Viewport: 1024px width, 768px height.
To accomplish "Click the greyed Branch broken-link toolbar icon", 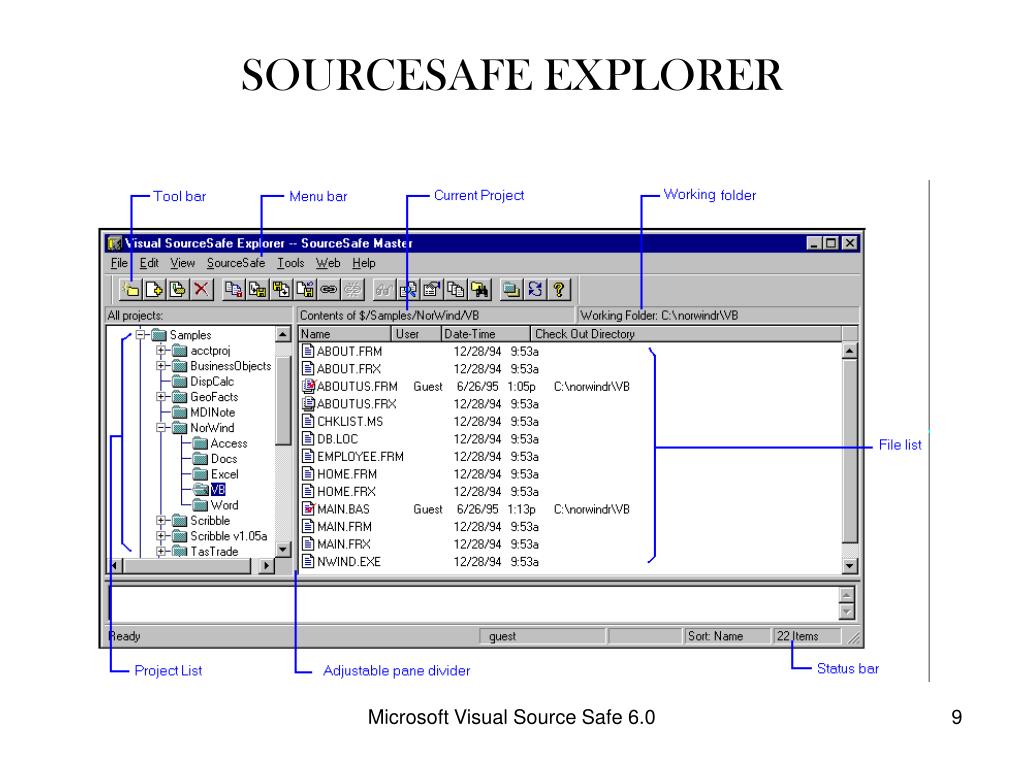I will tap(352, 289).
